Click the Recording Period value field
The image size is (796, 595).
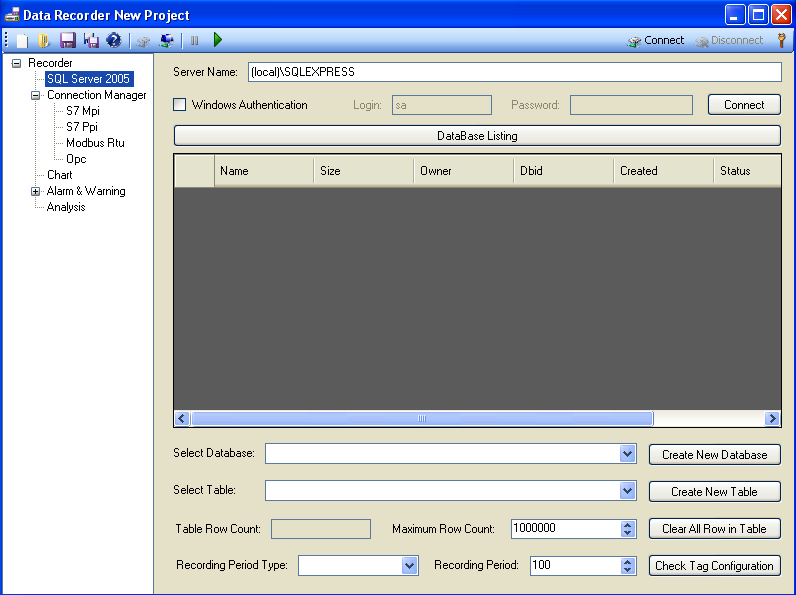(575, 566)
